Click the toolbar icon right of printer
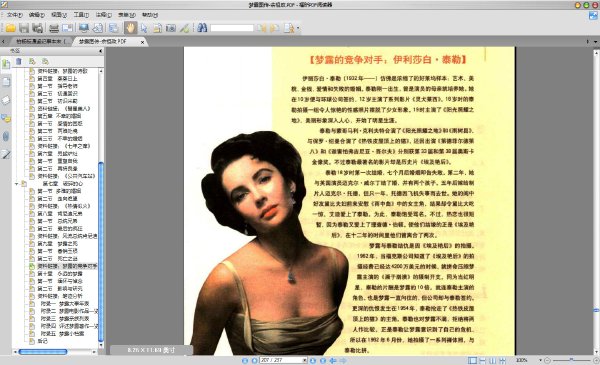The height and width of the screenshot is (365, 600). click(x=67, y=28)
